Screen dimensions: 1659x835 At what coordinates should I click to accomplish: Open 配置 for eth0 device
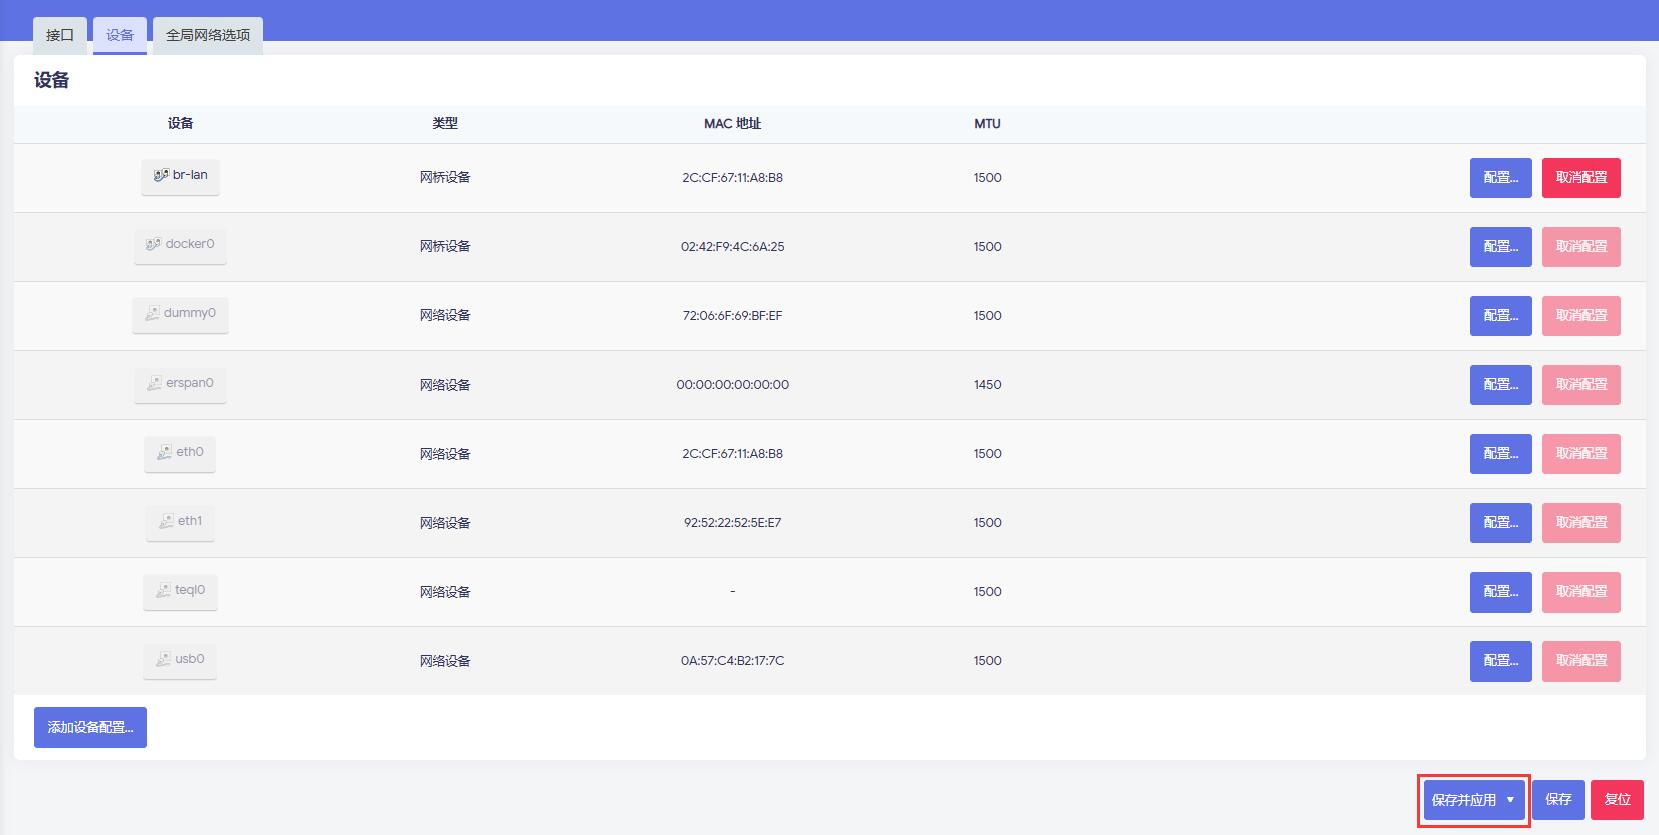(1500, 454)
